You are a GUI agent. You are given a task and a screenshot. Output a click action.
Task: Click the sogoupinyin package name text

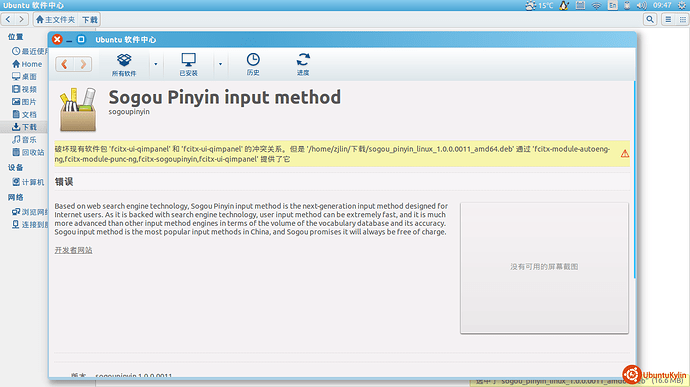pyautogui.click(x=129, y=112)
